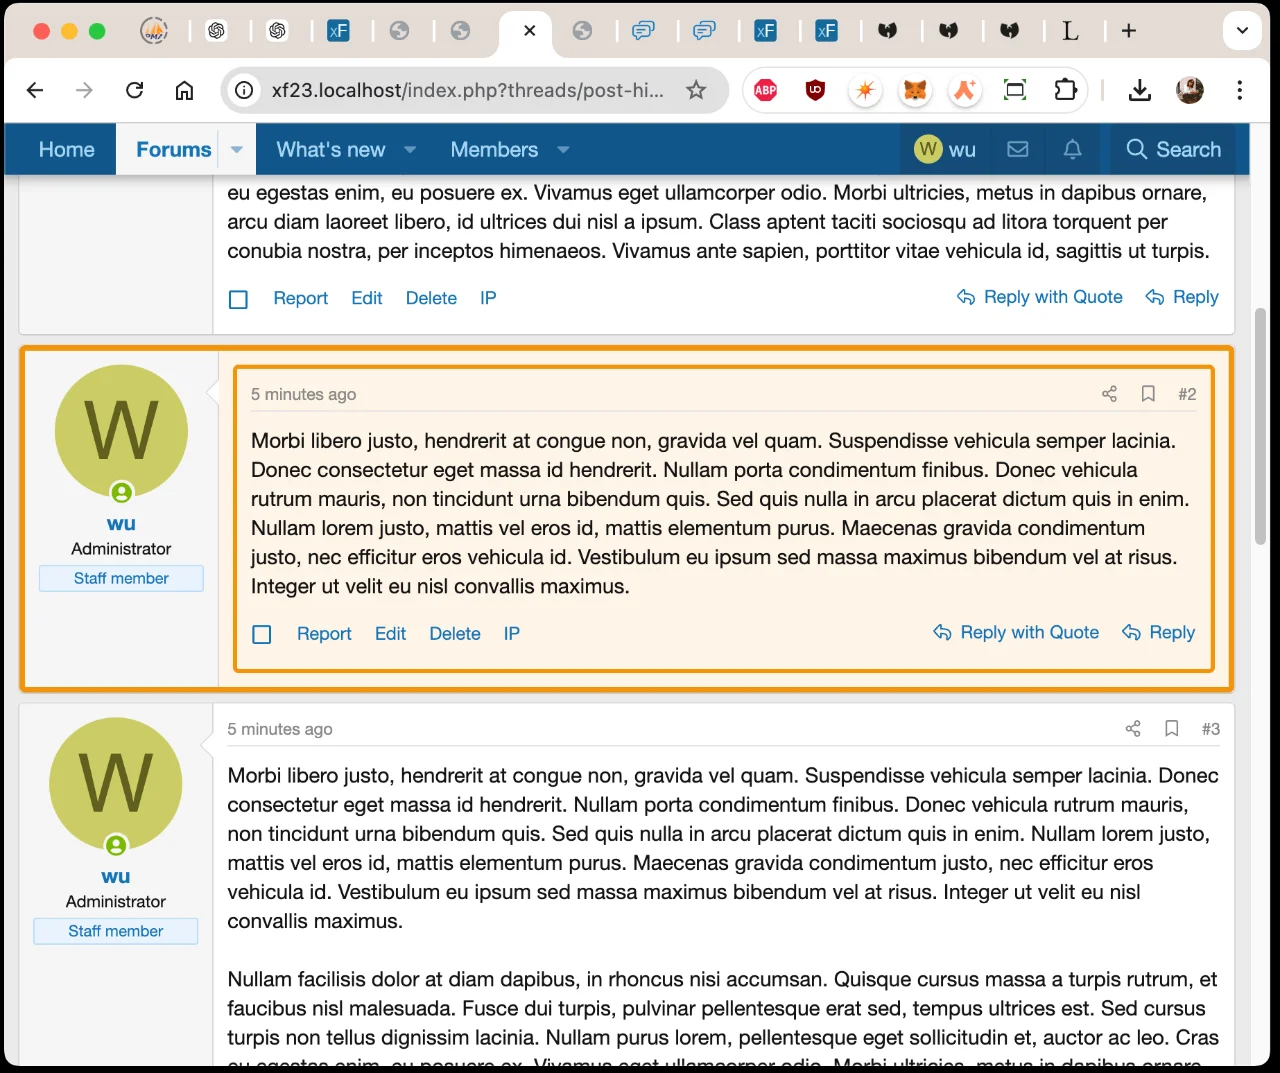The image size is (1280, 1073).
Task: Expand the What's new dropdown arrow
Action: (410, 150)
